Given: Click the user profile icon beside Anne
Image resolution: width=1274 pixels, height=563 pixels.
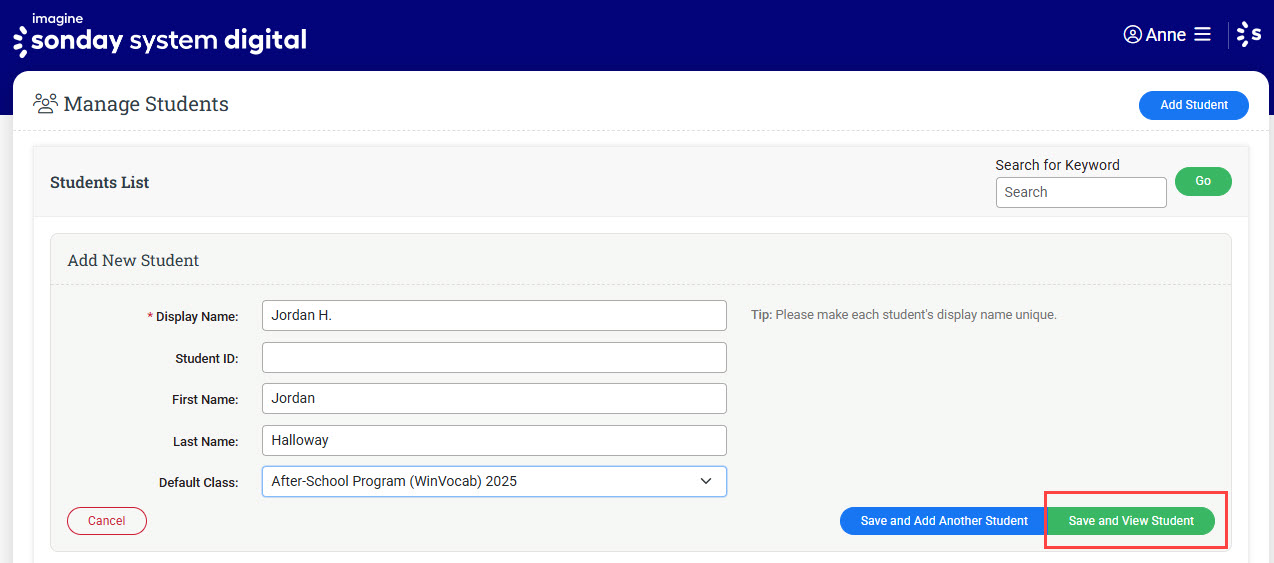Looking at the screenshot, I should coord(1132,35).
